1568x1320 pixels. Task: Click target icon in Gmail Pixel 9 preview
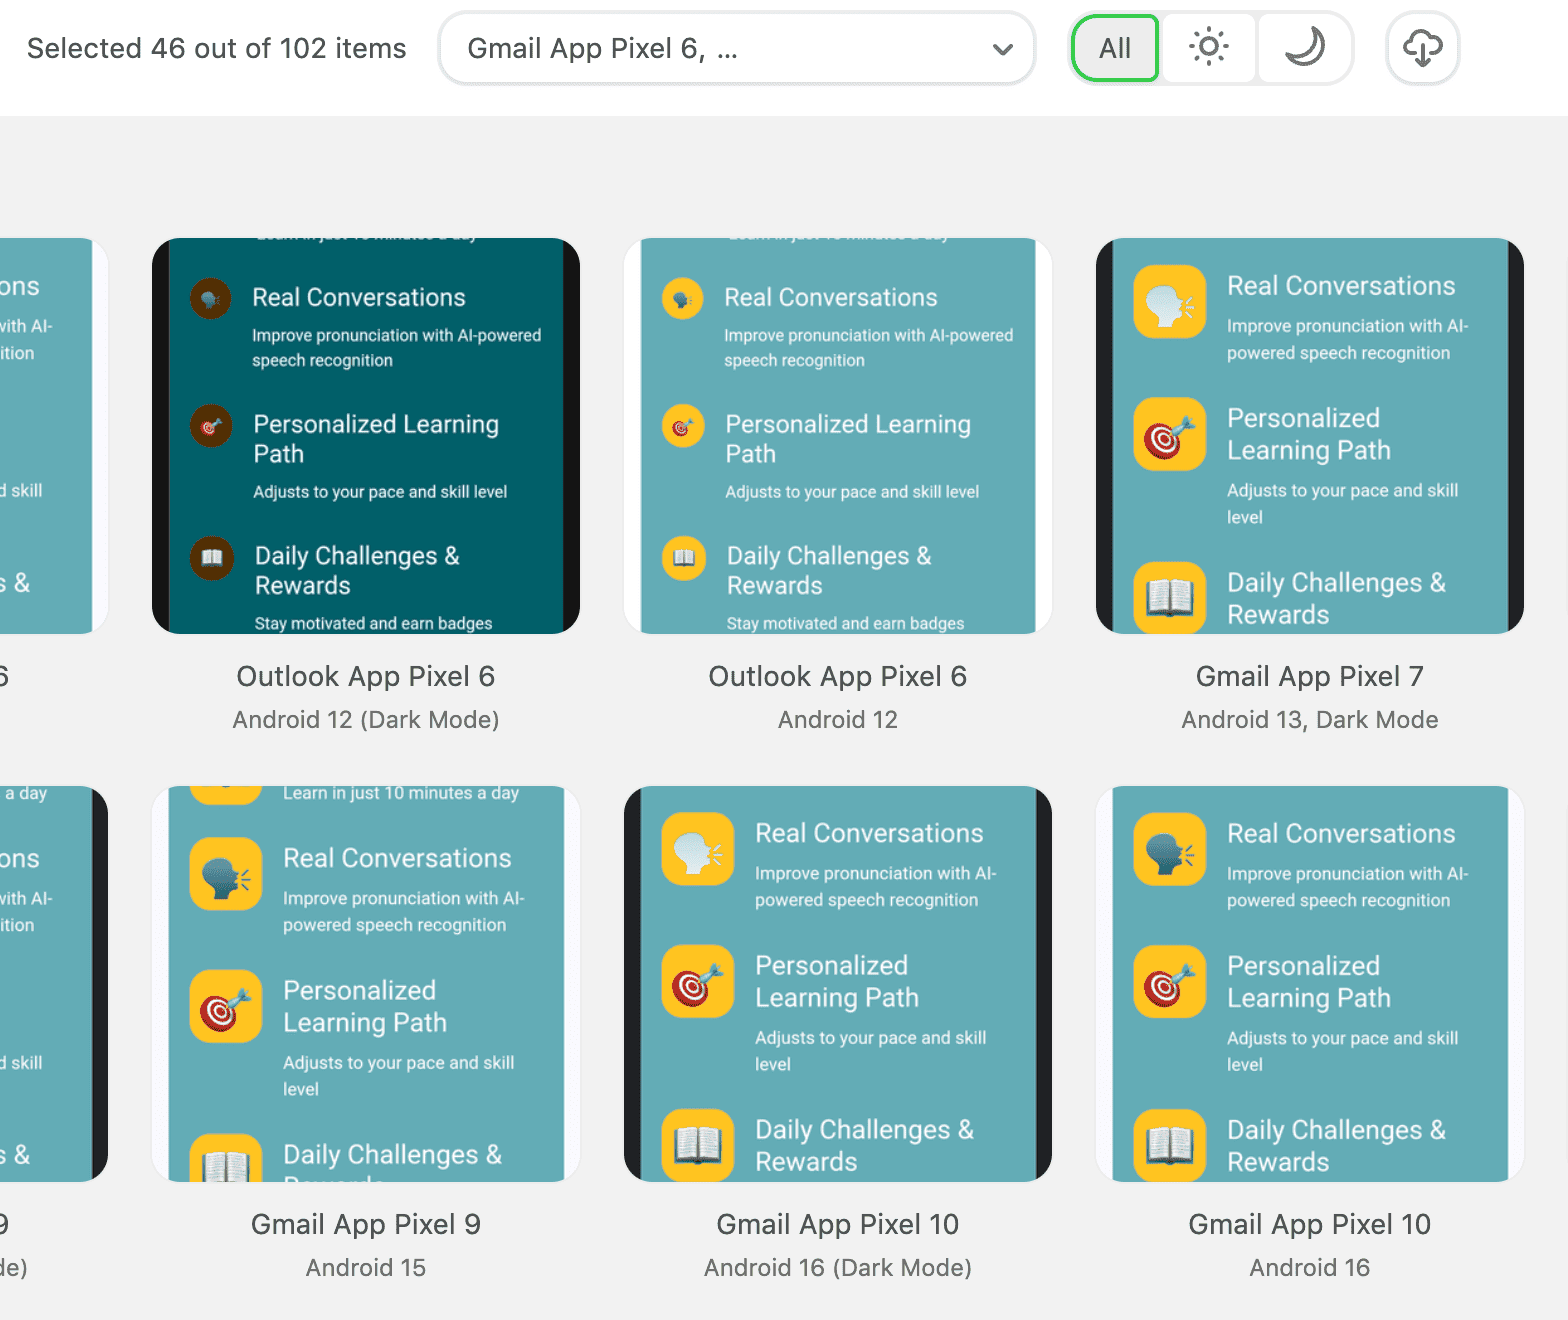pyautogui.click(x=226, y=1007)
